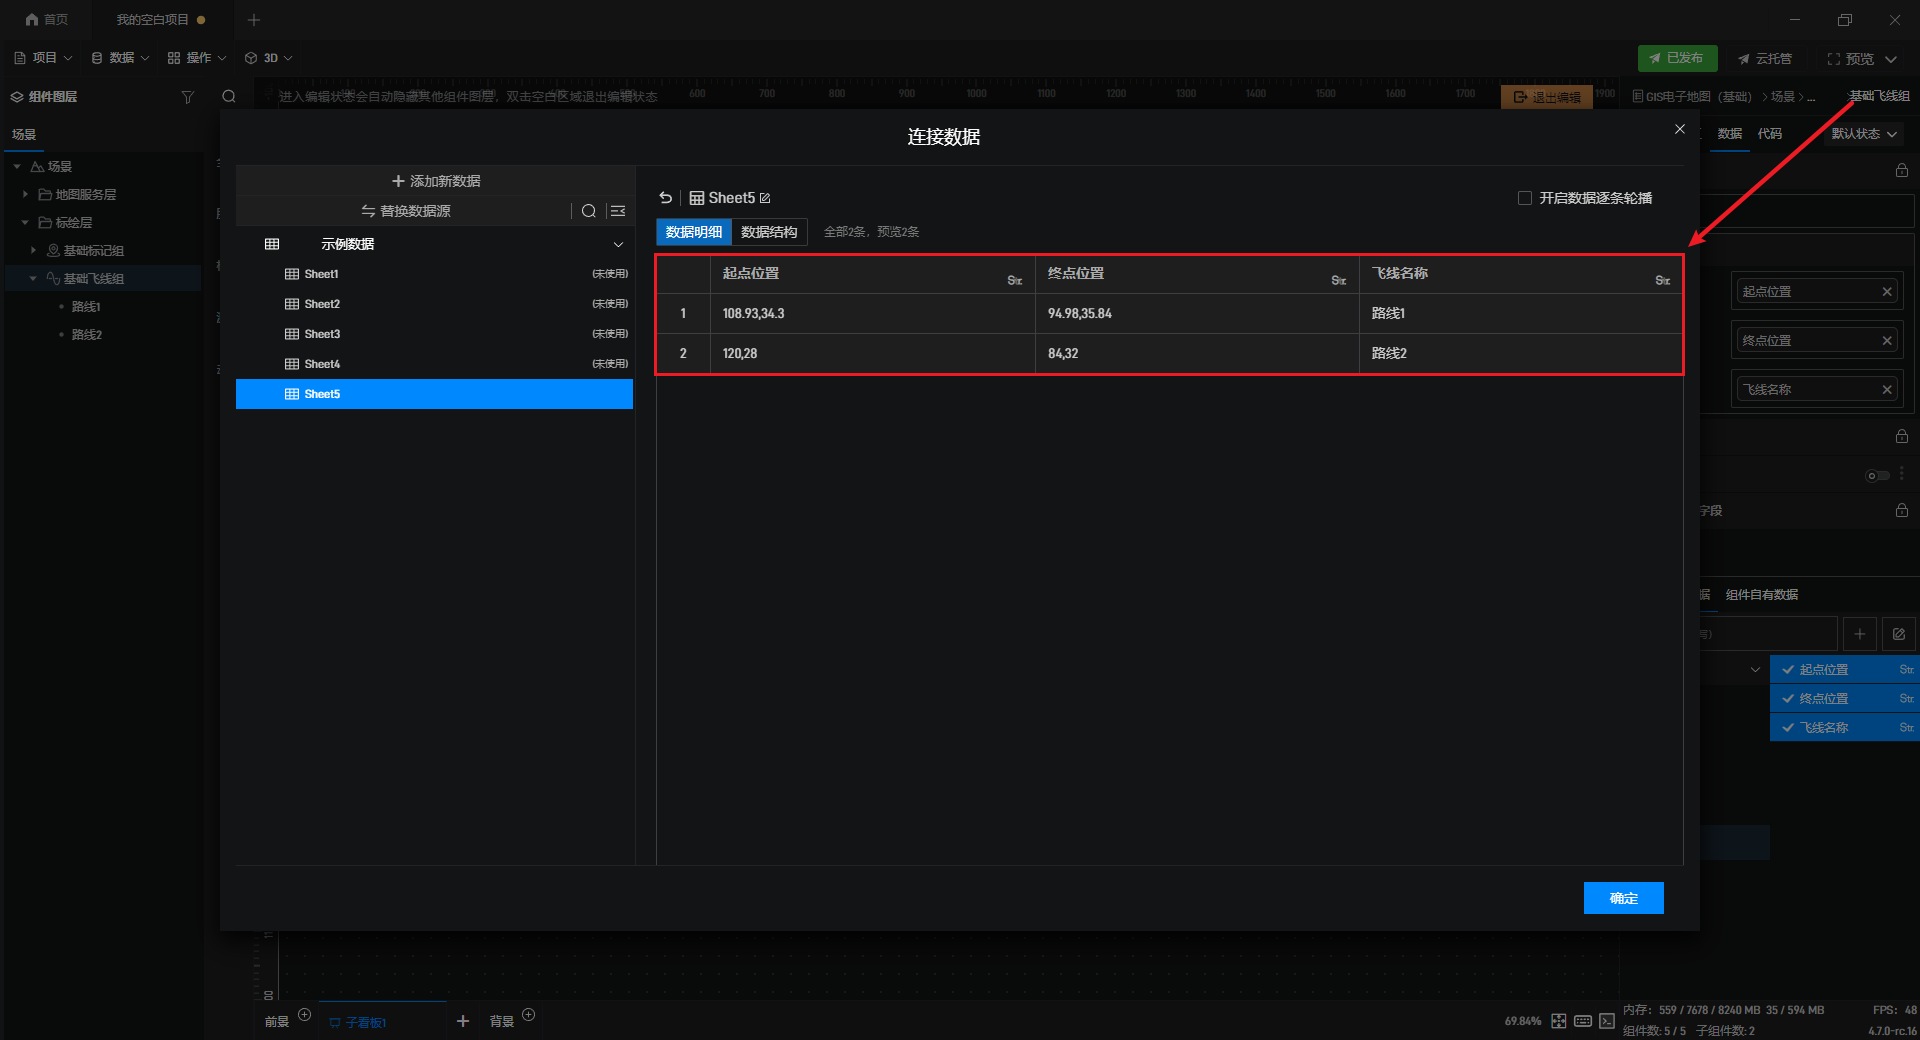Click the Str type icon in 飞线名称 column

(x=1662, y=281)
